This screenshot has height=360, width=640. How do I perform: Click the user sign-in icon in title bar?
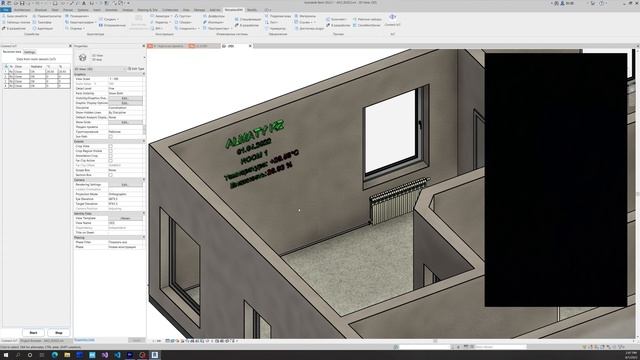click(562, 3)
